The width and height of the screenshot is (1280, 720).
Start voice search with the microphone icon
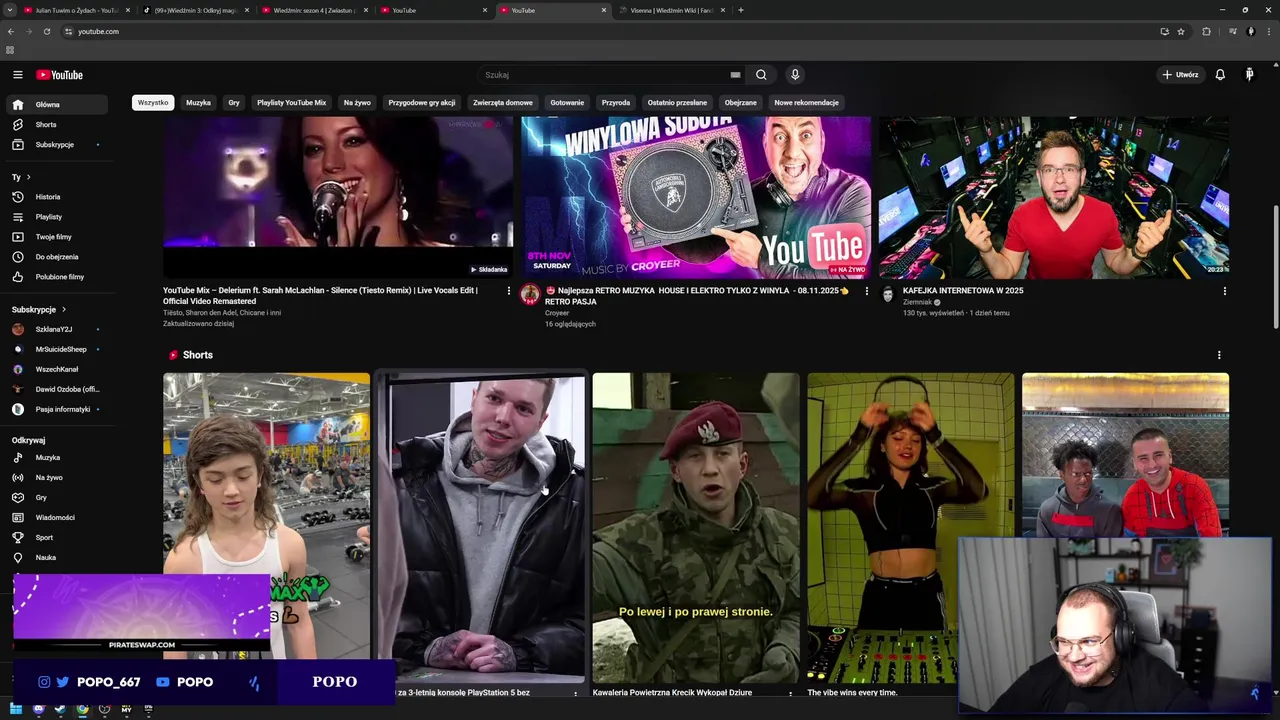click(795, 75)
